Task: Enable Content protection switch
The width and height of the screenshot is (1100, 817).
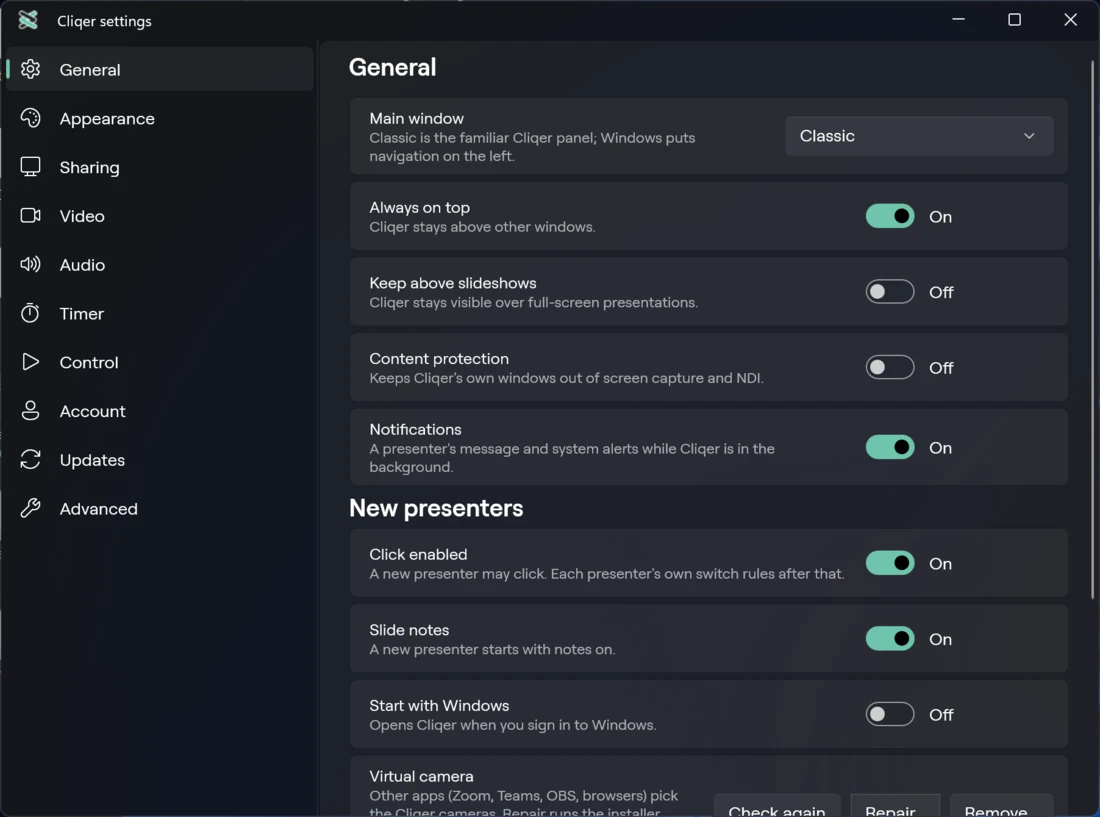Action: pyautogui.click(x=890, y=367)
